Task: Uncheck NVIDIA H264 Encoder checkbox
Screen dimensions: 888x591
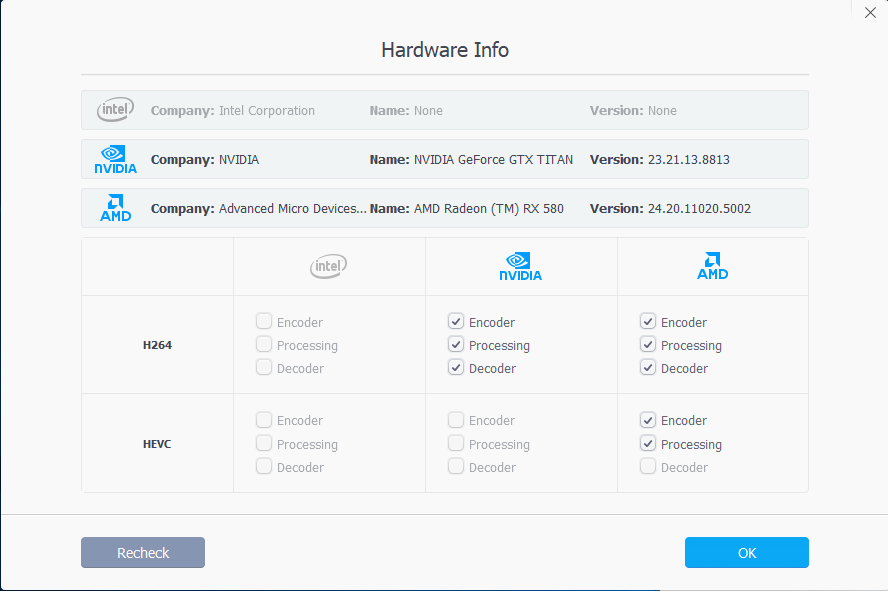Action: [x=456, y=322]
